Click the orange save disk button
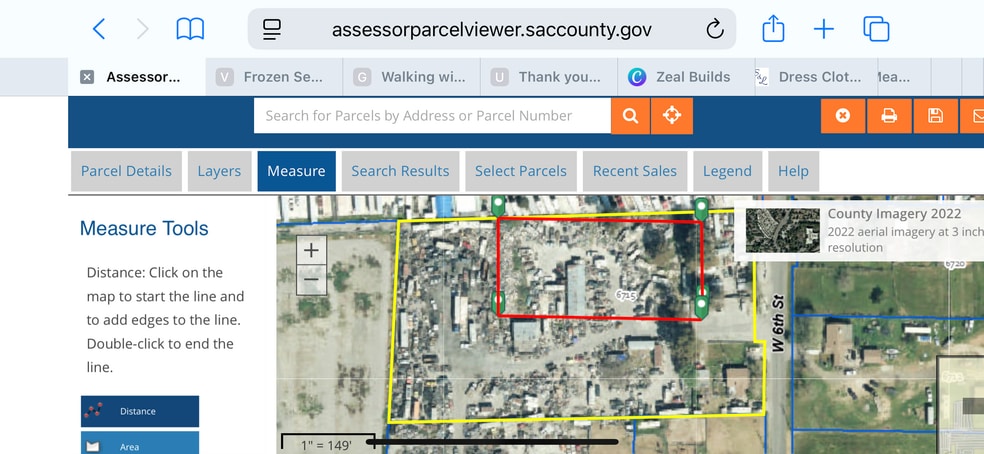Image resolution: width=984 pixels, height=454 pixels. point(935,116)
